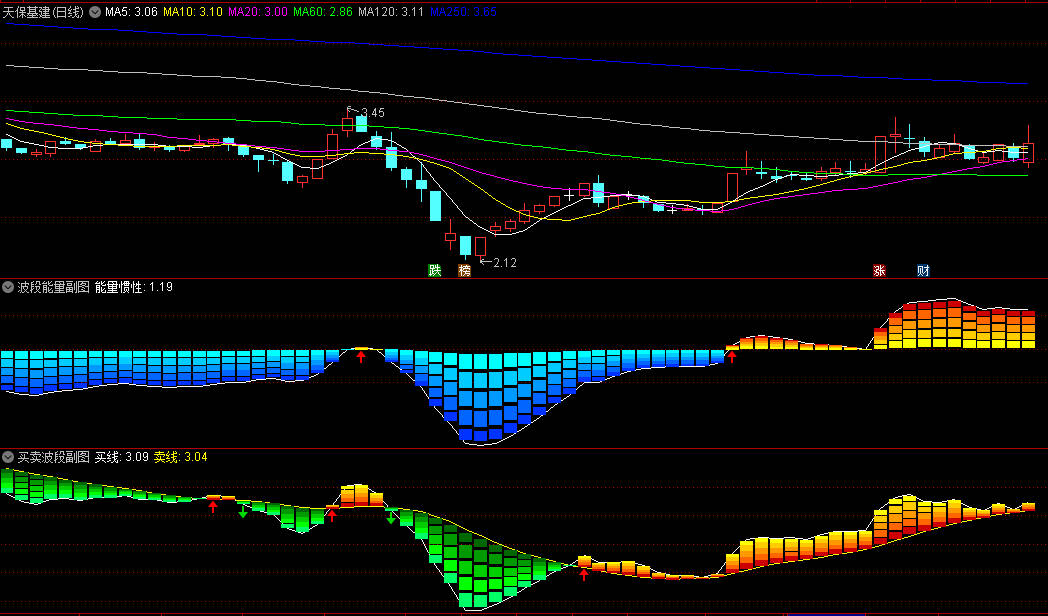
Task: Click the 2.12 low price label
Action: point(505,263)
